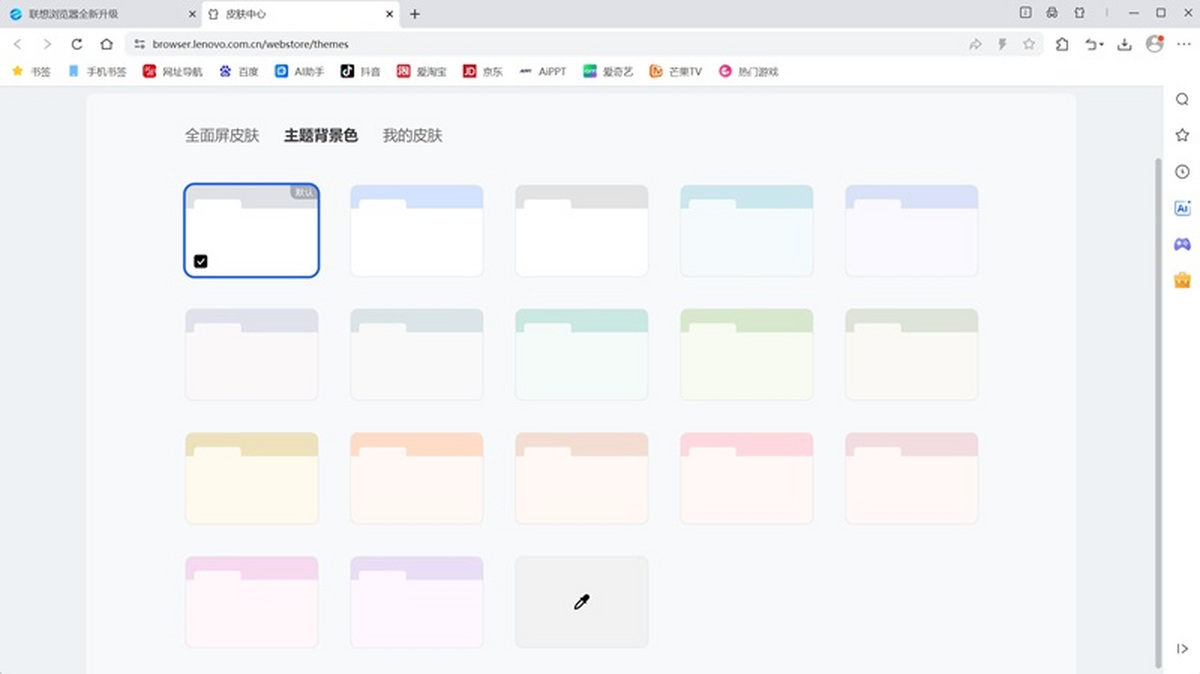
Task: Open the 书签 bookmarks folder
Action: tap(31, 72)
